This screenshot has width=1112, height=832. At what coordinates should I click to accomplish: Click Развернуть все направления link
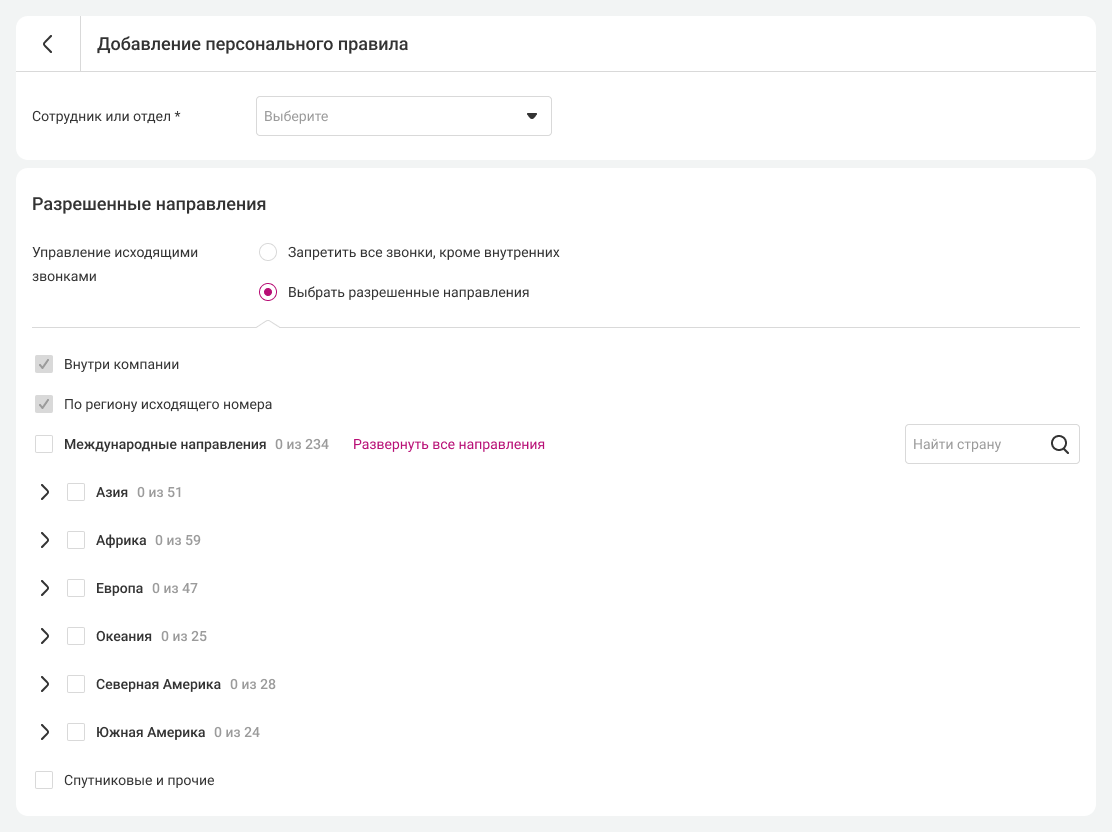click(x=448, y=444)
